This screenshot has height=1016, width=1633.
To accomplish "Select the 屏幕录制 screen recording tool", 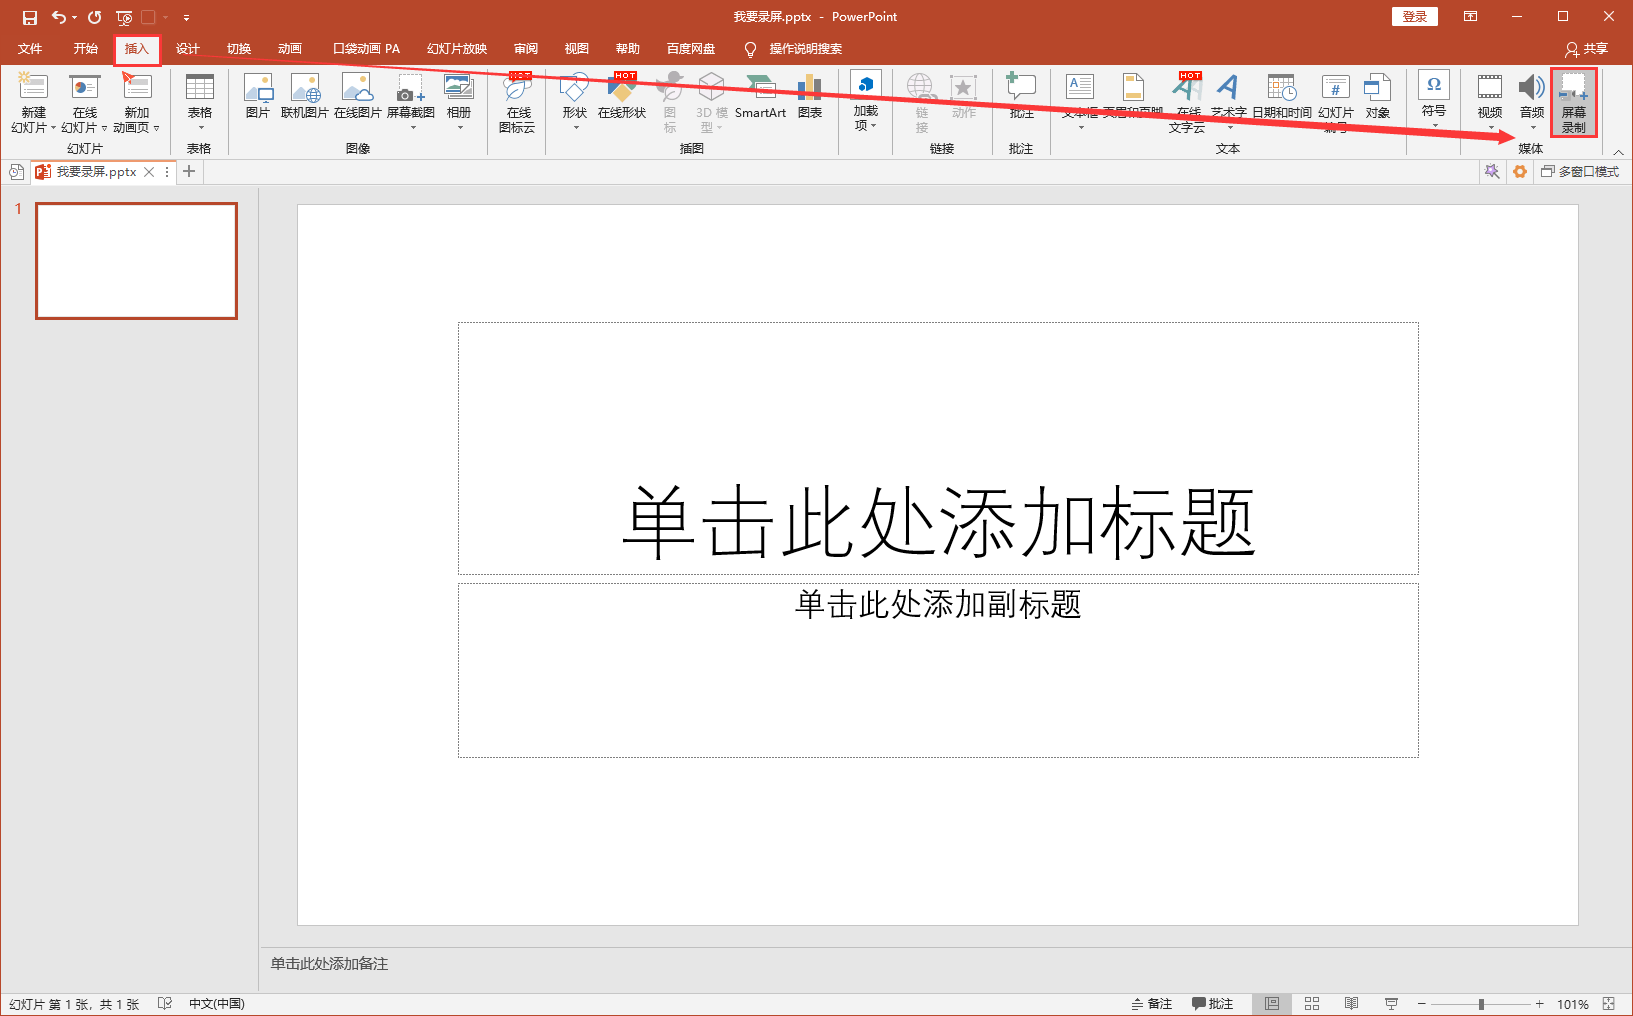I will click(x=1573, y=100).
